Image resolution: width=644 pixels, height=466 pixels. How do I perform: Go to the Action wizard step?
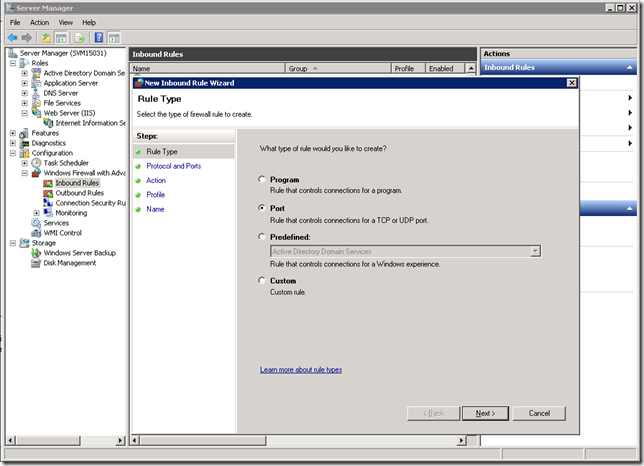click(x=156, y=180)
